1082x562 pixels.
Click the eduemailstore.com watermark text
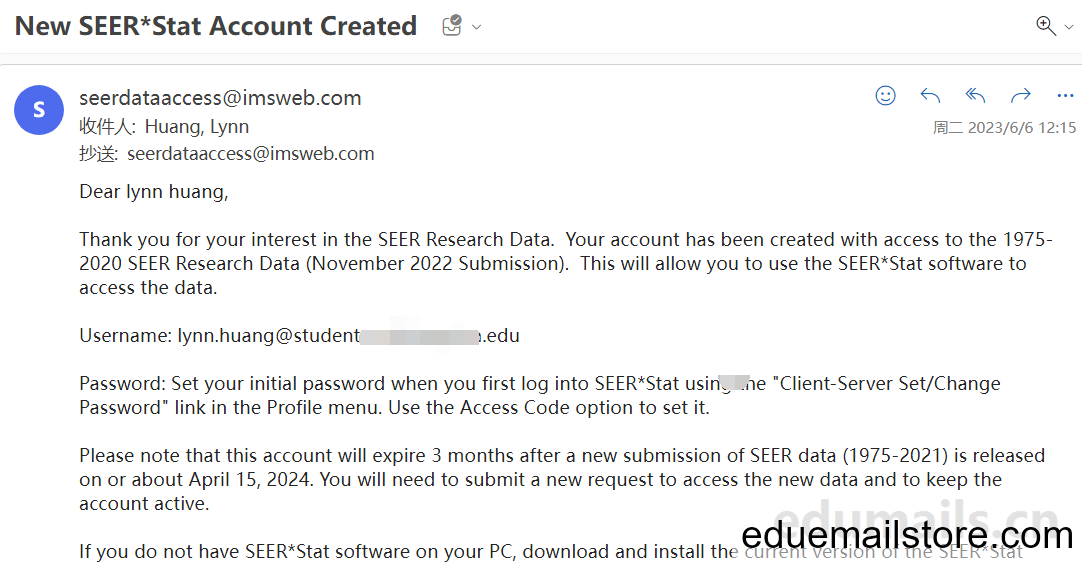907,534
